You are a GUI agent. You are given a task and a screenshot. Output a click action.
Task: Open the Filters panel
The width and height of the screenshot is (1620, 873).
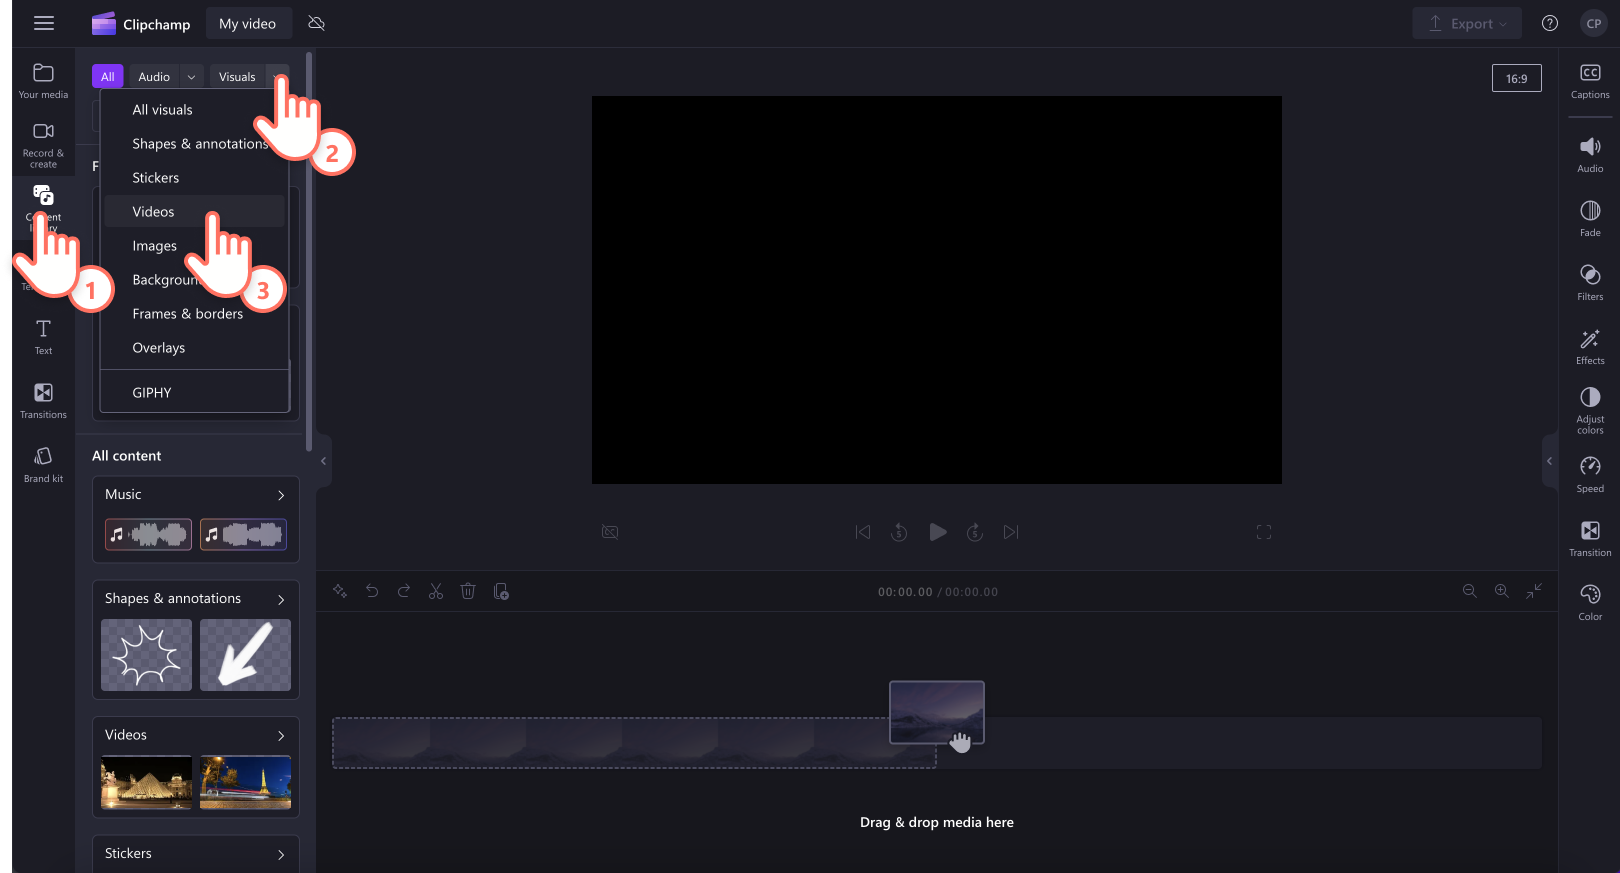[1590, 283]
